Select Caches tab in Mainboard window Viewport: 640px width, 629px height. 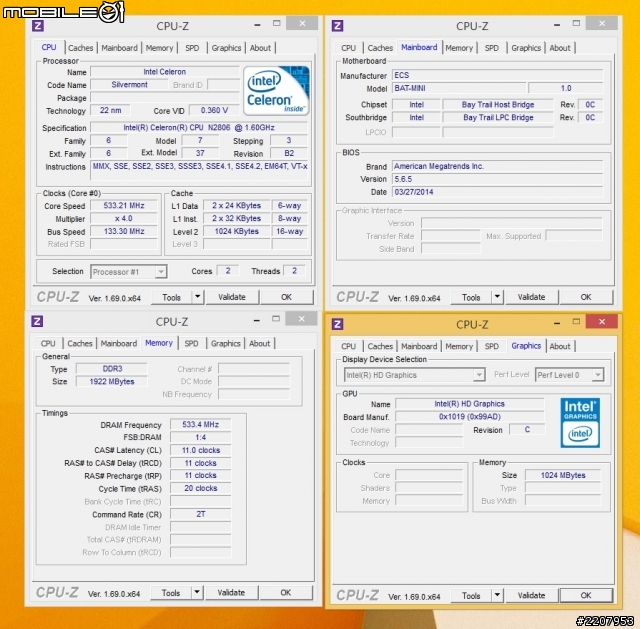(x=380, y=48)
